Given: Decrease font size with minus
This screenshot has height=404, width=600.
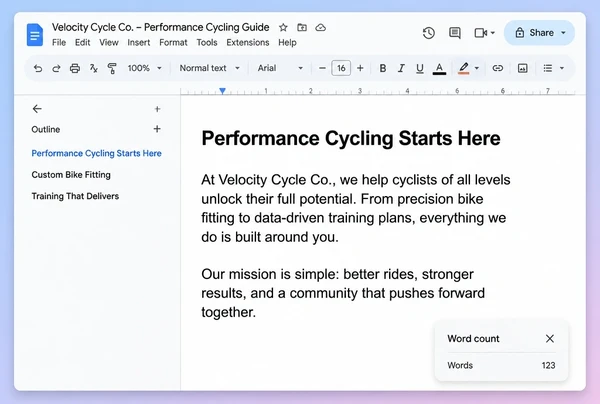Looking at the screenshot, I should click(x=322, y=68).
